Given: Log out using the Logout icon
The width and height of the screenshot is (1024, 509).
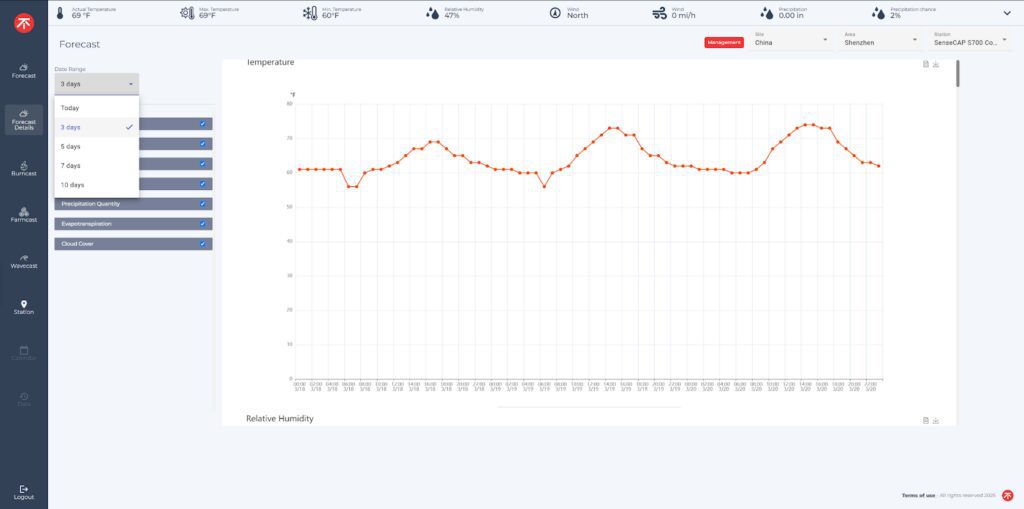Looking at the screenshot, I should [x=24, y=491].
